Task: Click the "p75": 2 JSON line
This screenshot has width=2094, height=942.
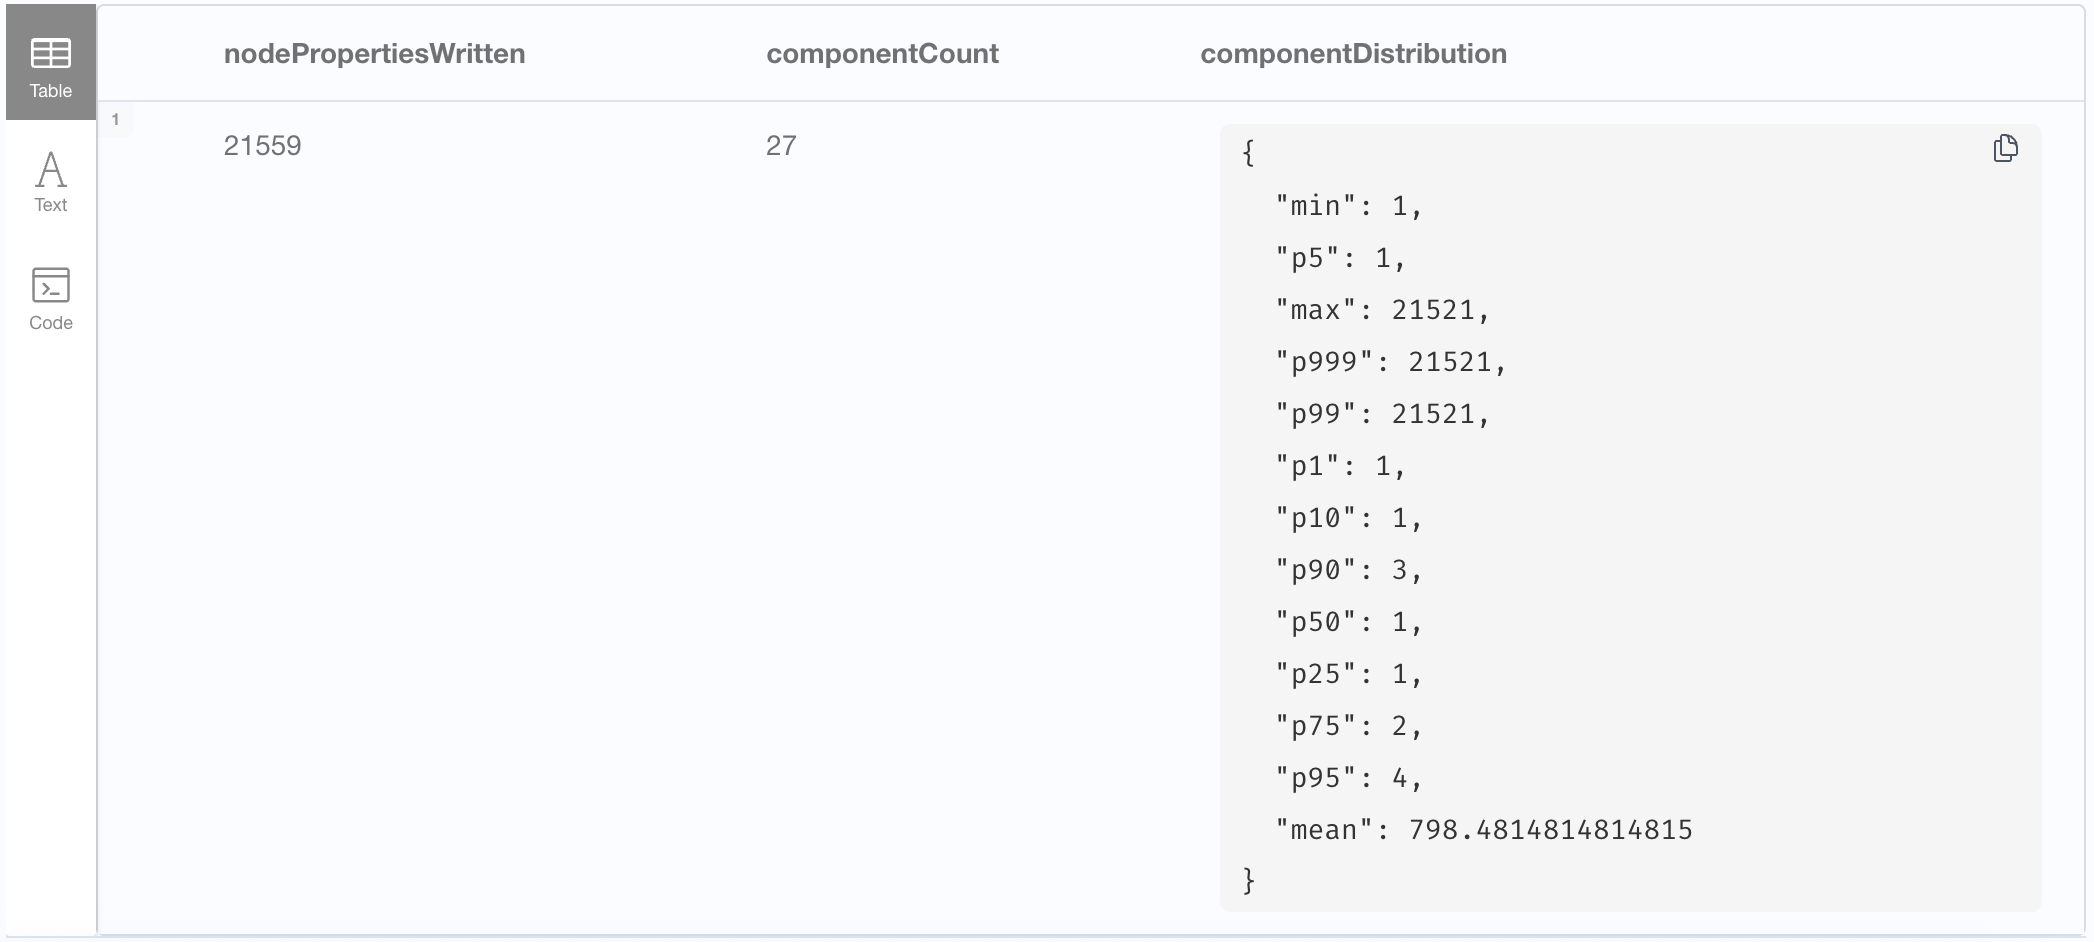Action: (1348, 726)
